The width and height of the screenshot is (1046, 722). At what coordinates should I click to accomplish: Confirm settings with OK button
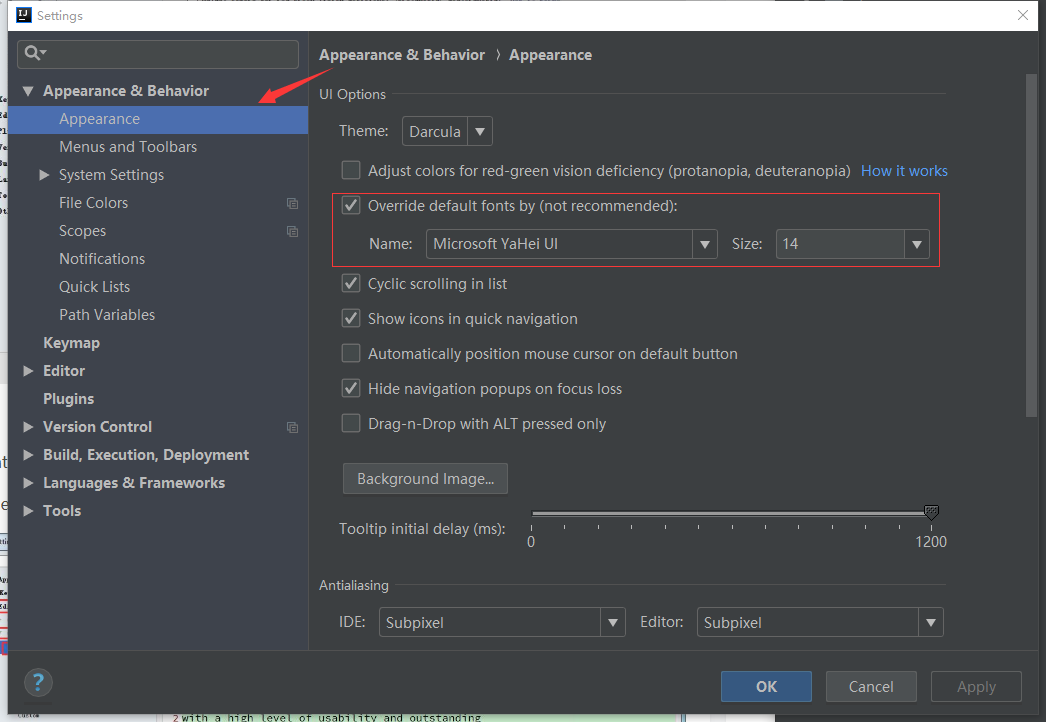click(766, 687)
